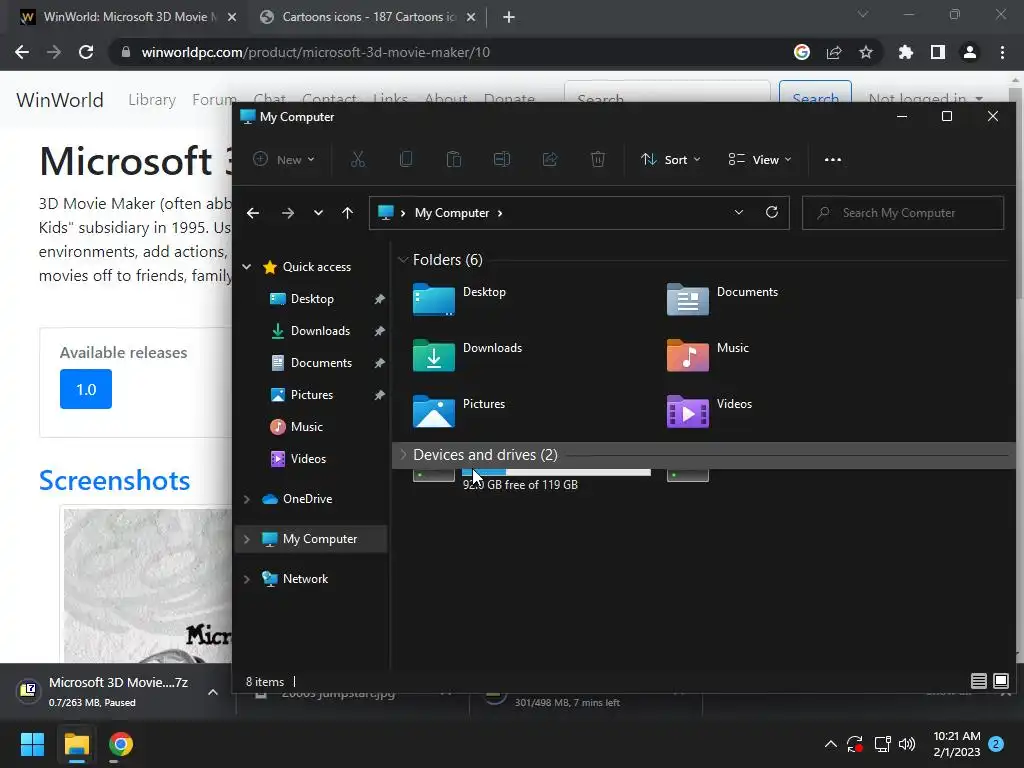Image resolution: width=1024 pixels, height=768 pixels.
Task: Open Windows Start menu
Action: [x=32, y=744]
